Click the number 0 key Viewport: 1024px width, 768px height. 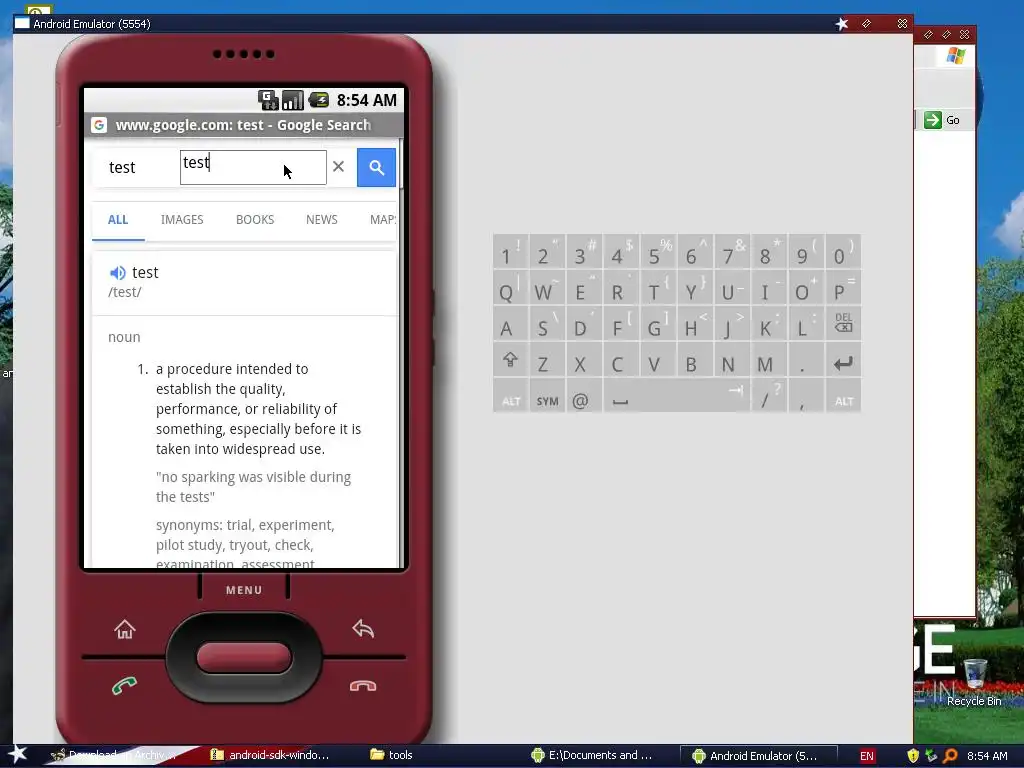pyautogui.click(x=843, y=252)
